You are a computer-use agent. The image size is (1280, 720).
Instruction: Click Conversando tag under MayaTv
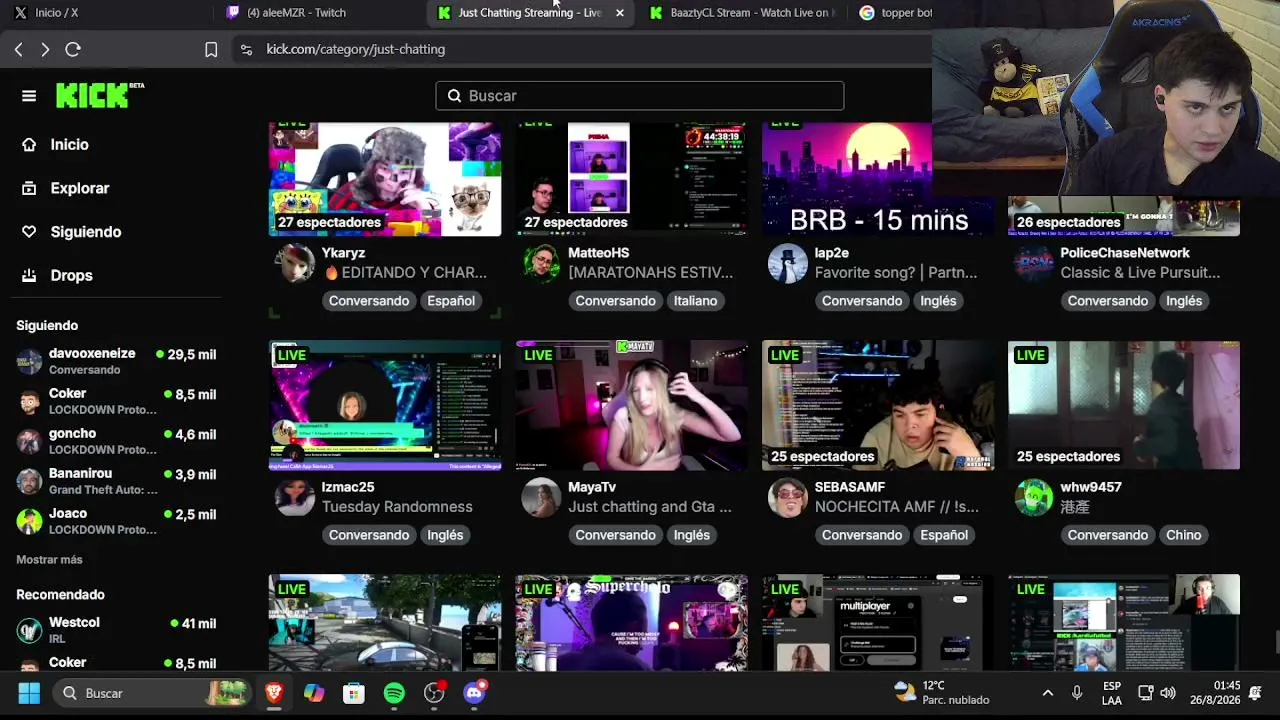coord(615,535)
